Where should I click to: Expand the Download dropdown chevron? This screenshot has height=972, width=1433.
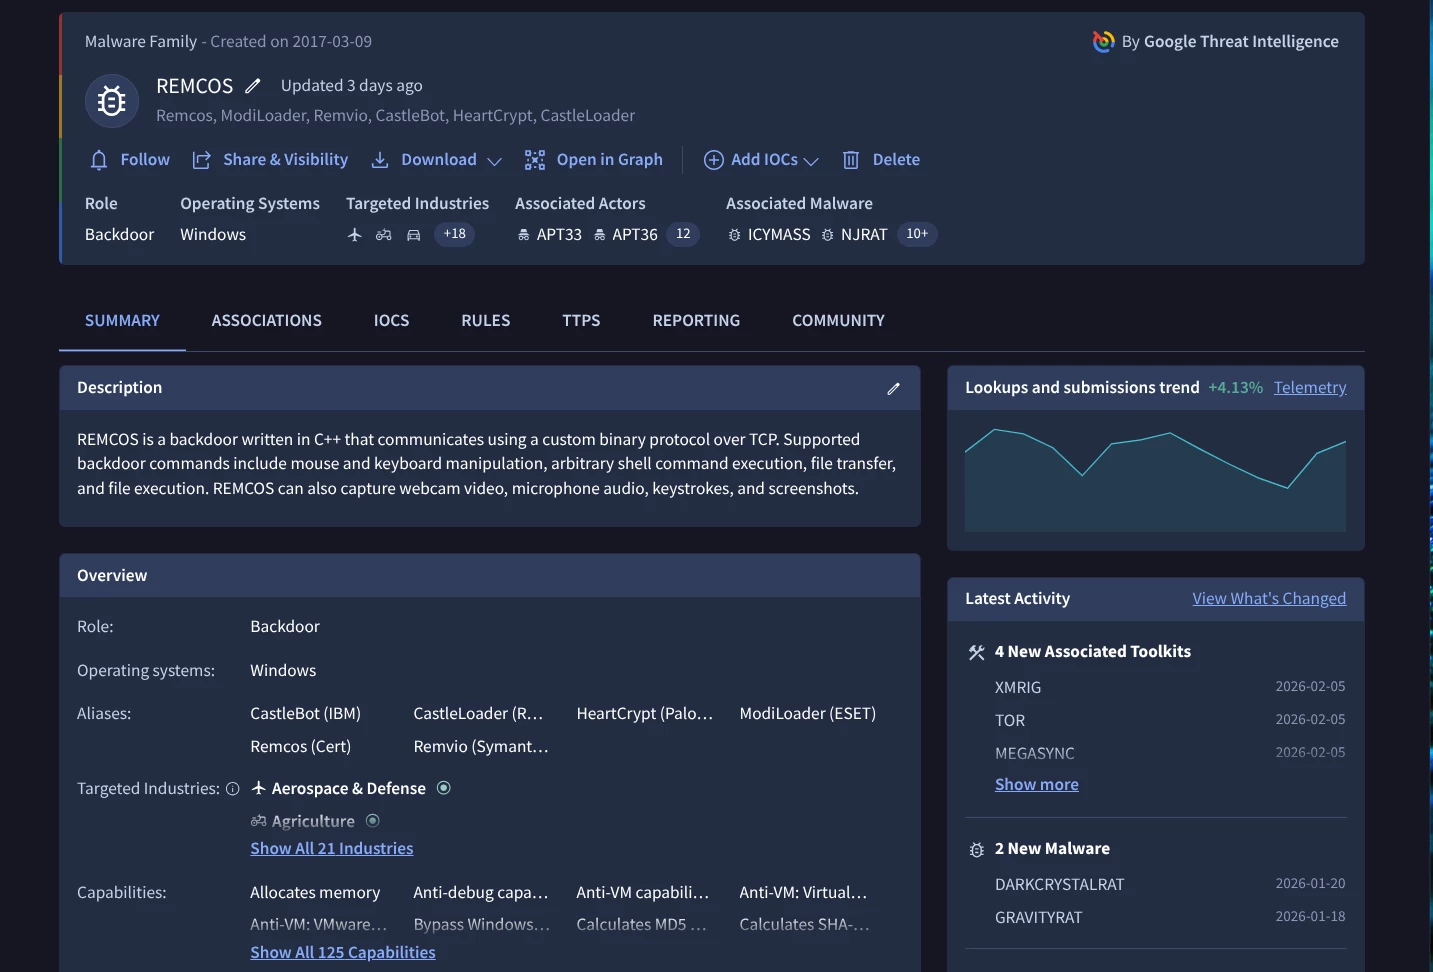click(494, 161)
